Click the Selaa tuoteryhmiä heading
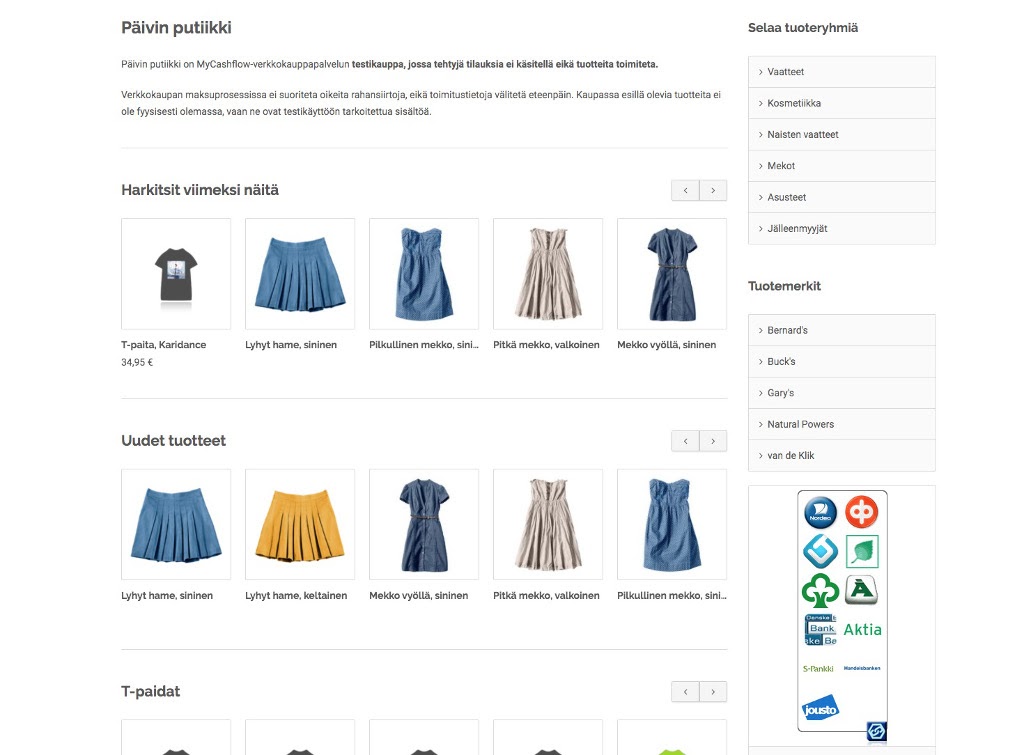The width and height of the screenshot is (1024, 755). pos(803,28)
